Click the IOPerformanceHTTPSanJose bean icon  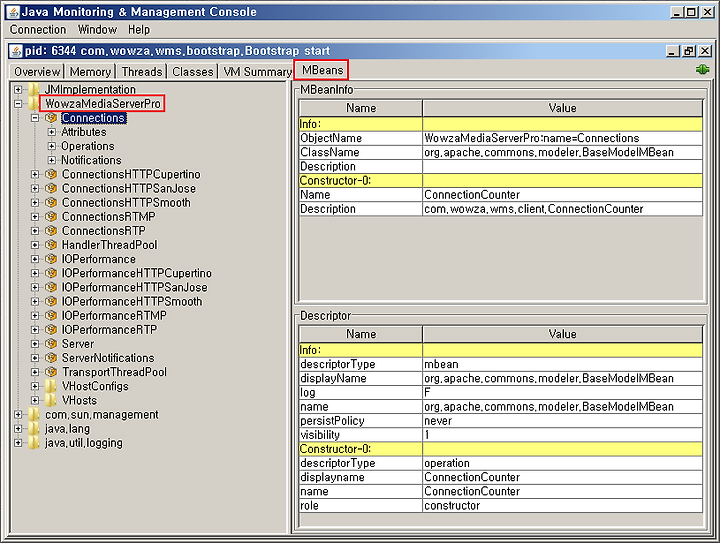pos(51,287)
